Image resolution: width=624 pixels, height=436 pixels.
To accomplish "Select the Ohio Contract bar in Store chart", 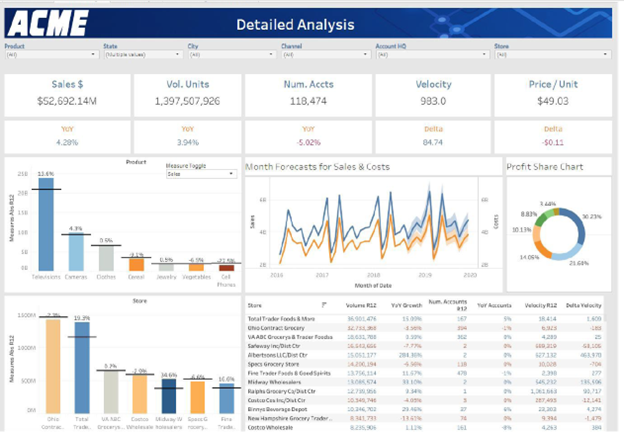I will (x=53, y=366).
